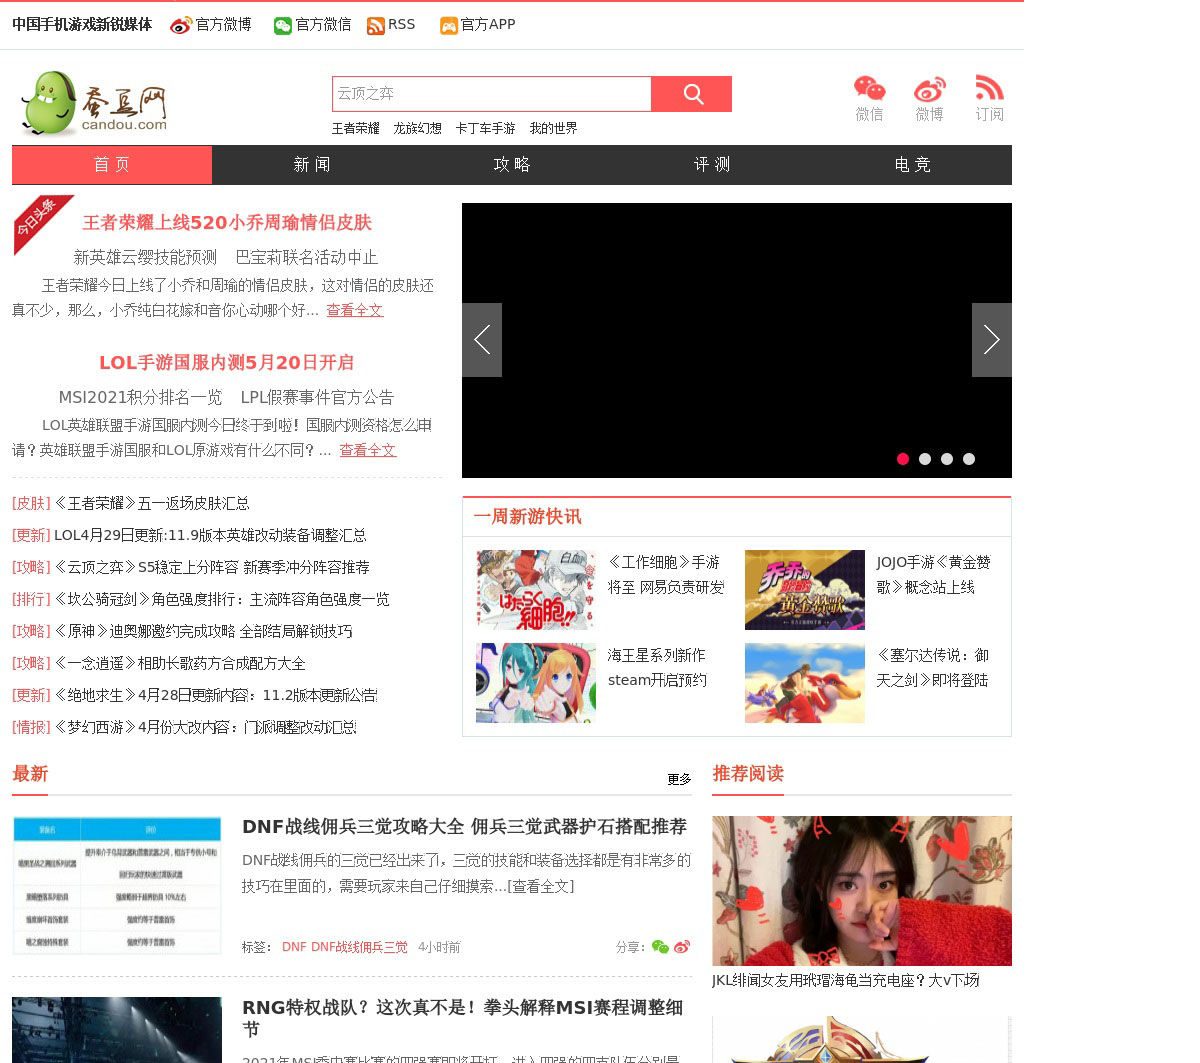Focus the 云顶之弈 search input field
This screenshot has height=1063, width=1200.
pyautogui.click(x=491, y=94)
